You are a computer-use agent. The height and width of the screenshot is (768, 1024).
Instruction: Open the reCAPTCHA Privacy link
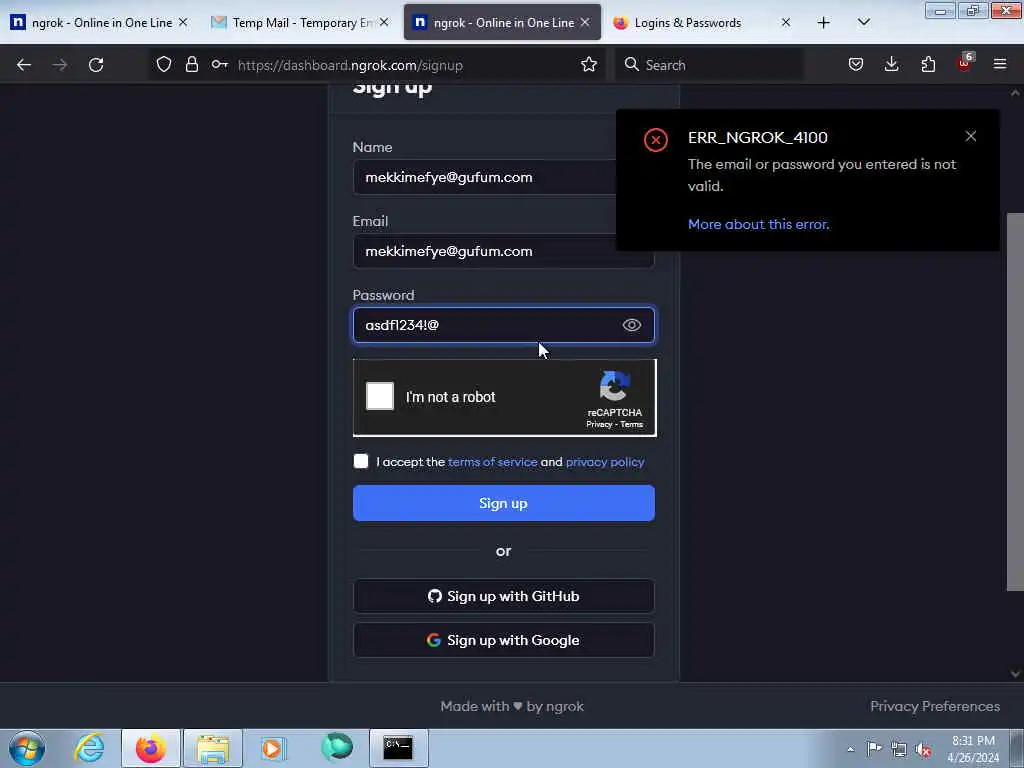click(x=599, y=424)
